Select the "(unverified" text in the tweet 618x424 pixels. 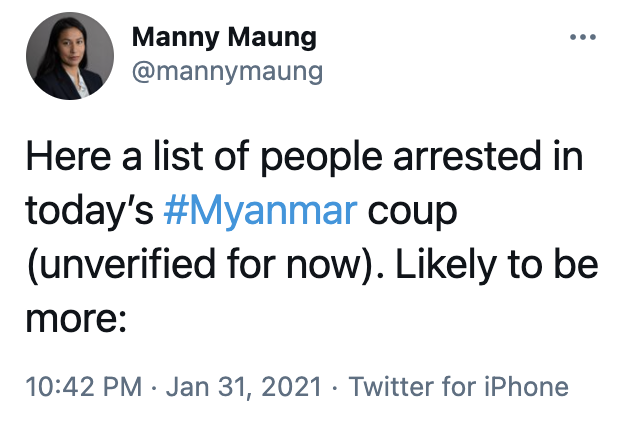click(x=121, y=266)
